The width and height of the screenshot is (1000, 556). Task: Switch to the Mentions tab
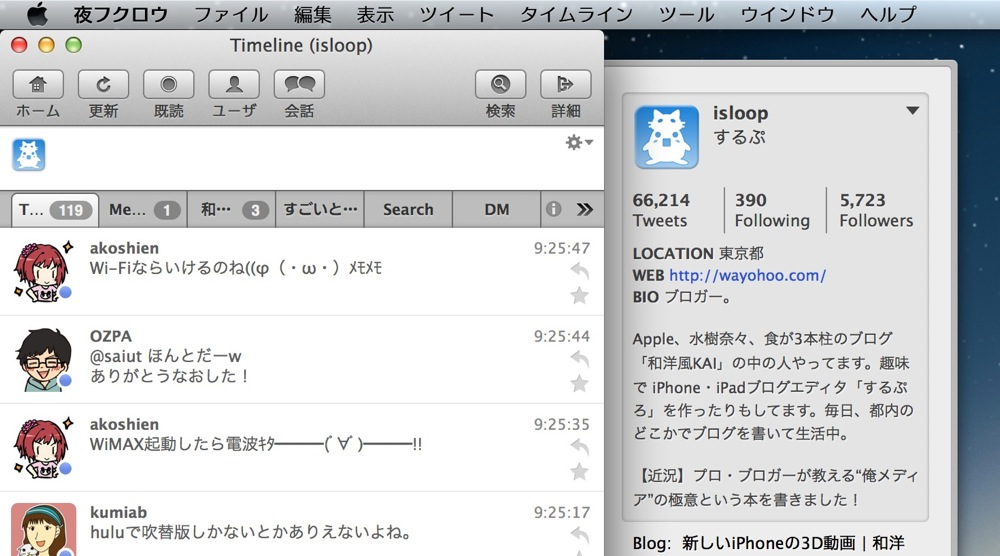pyautogui.click(x=143, y=210)
